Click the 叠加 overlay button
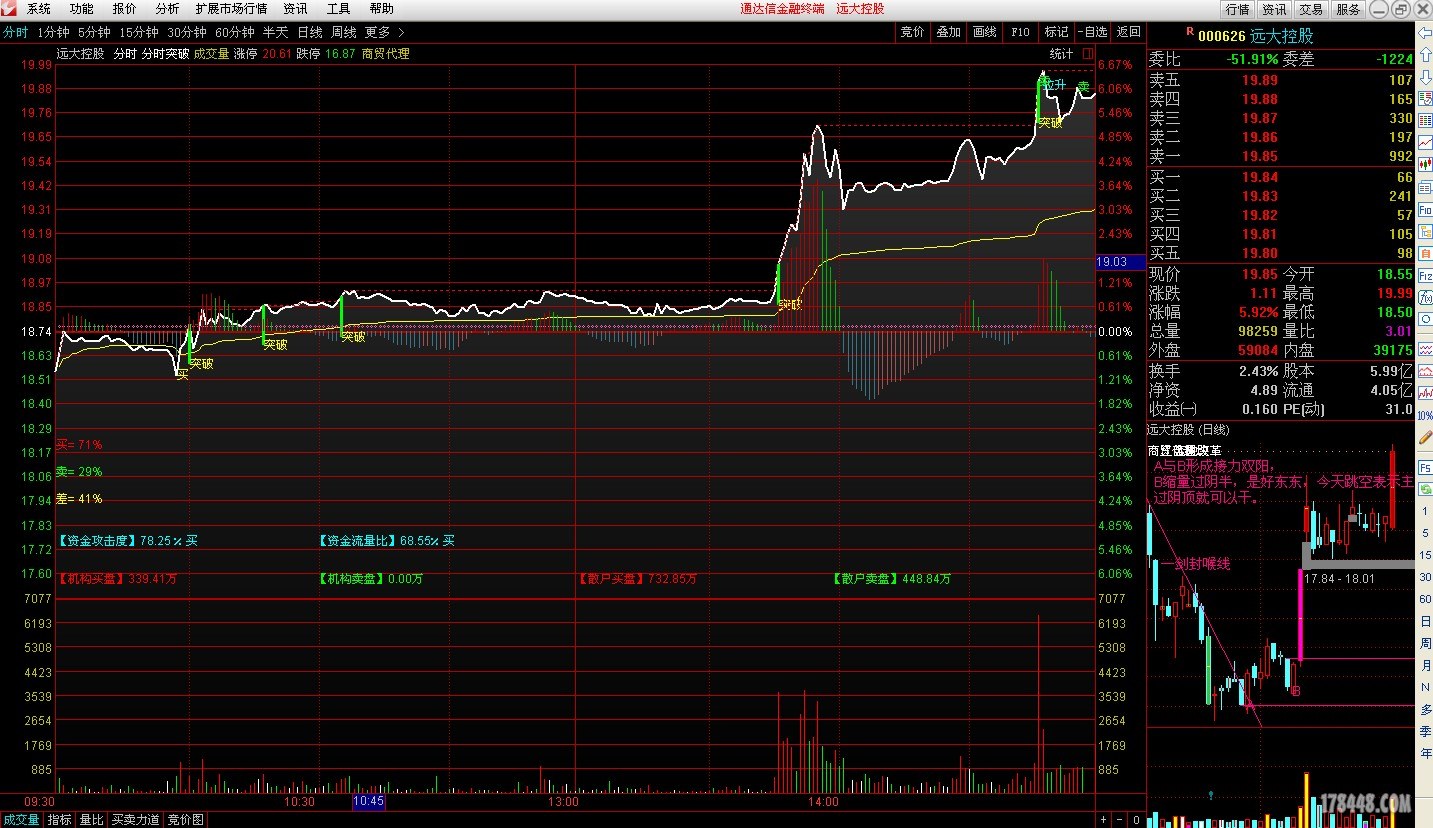The image size is (1433, 828). (949, 32)
